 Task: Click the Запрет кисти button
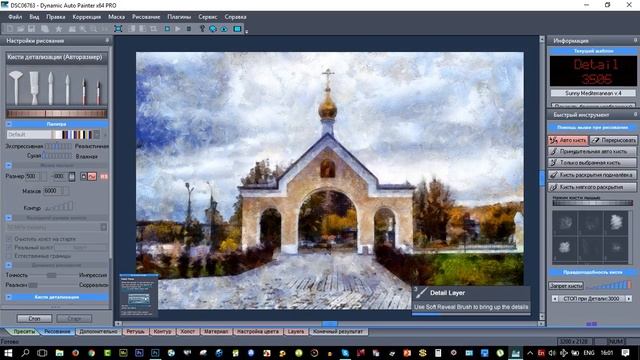click(566, 286)
